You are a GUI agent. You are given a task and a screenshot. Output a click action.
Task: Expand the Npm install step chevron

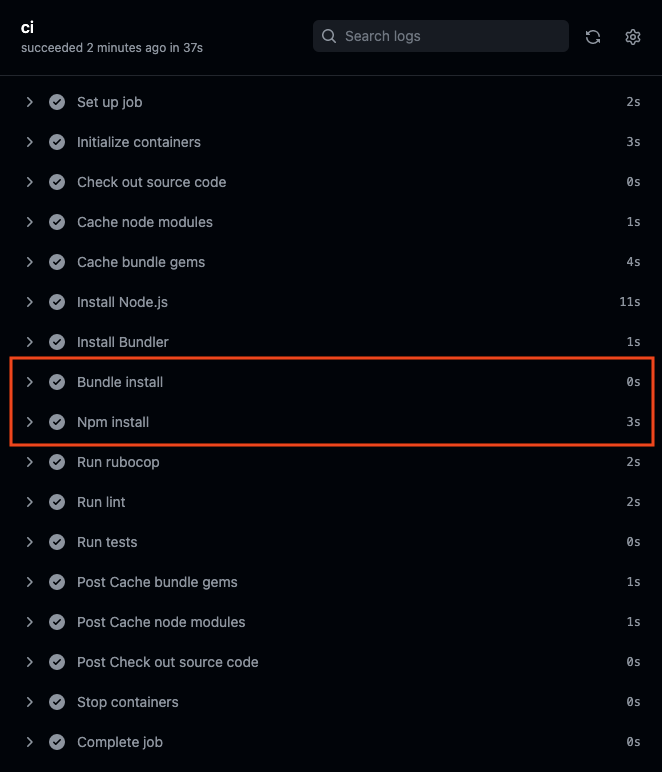click(x=30, y=422)
